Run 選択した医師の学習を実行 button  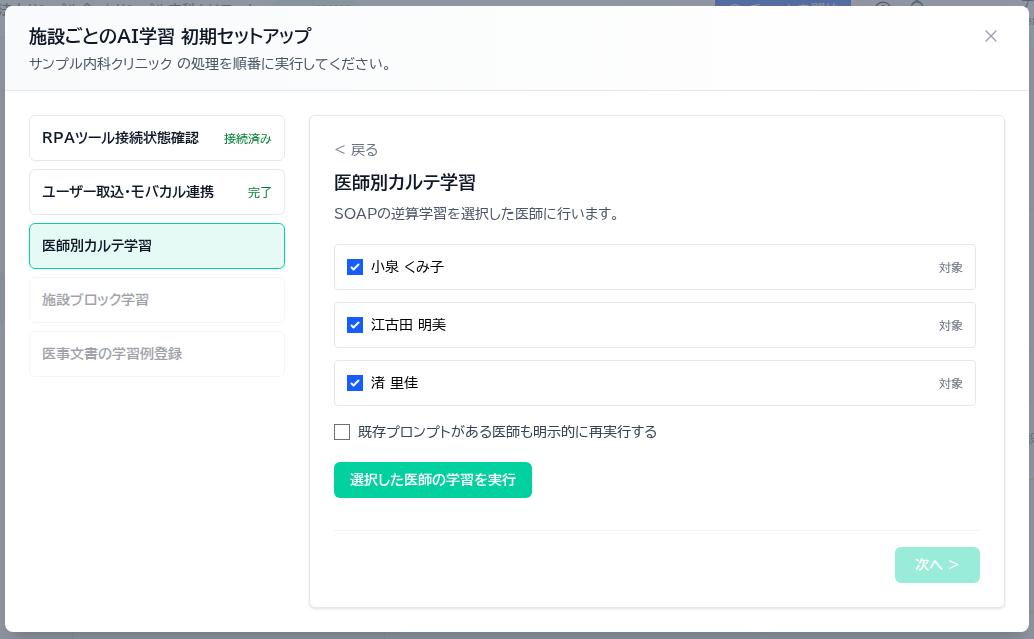433,480
